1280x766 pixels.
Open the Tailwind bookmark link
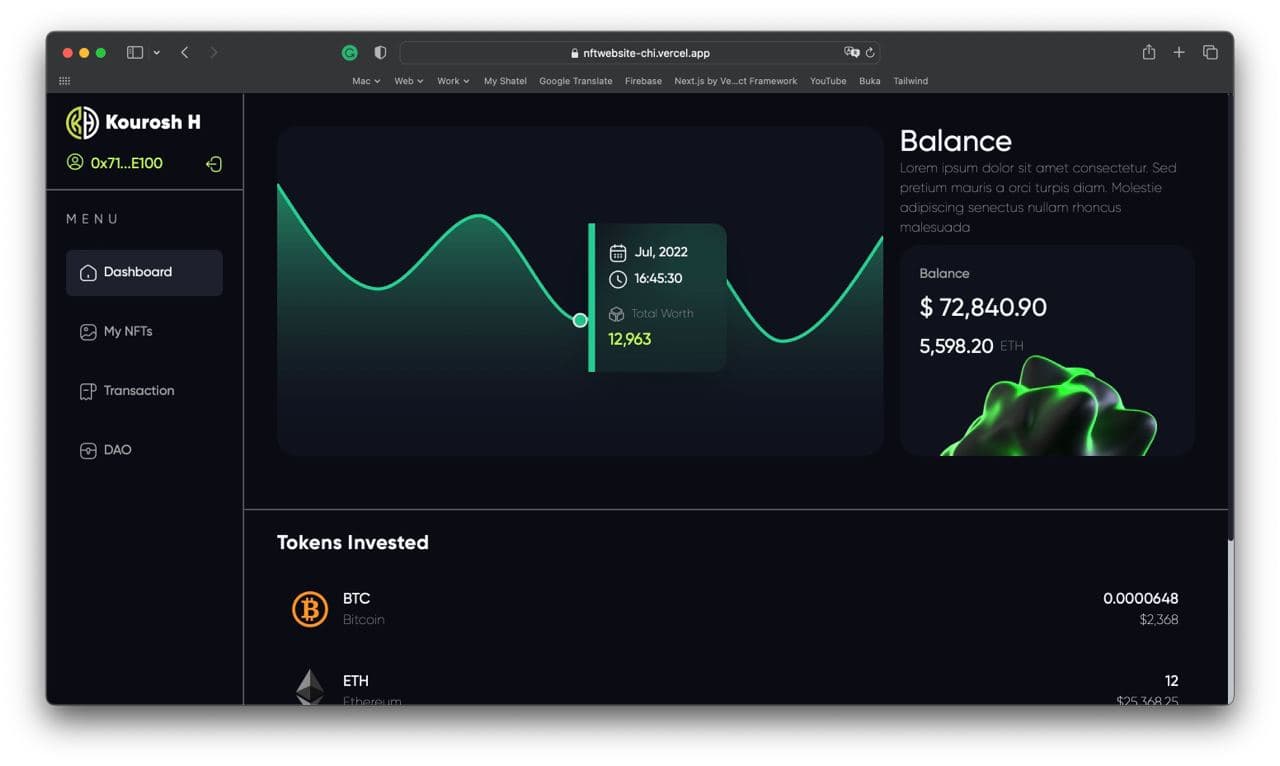click(910, 81)
